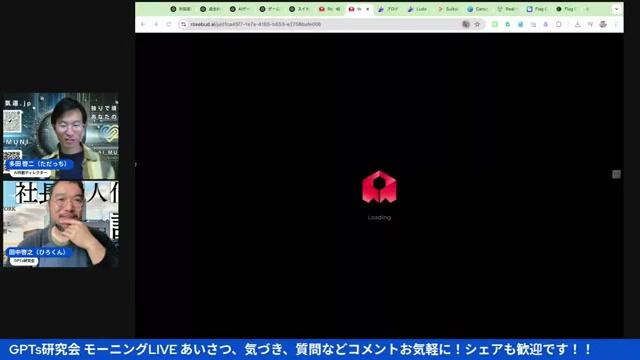Reload the rosebud.ai page

(x=169, y=24)
